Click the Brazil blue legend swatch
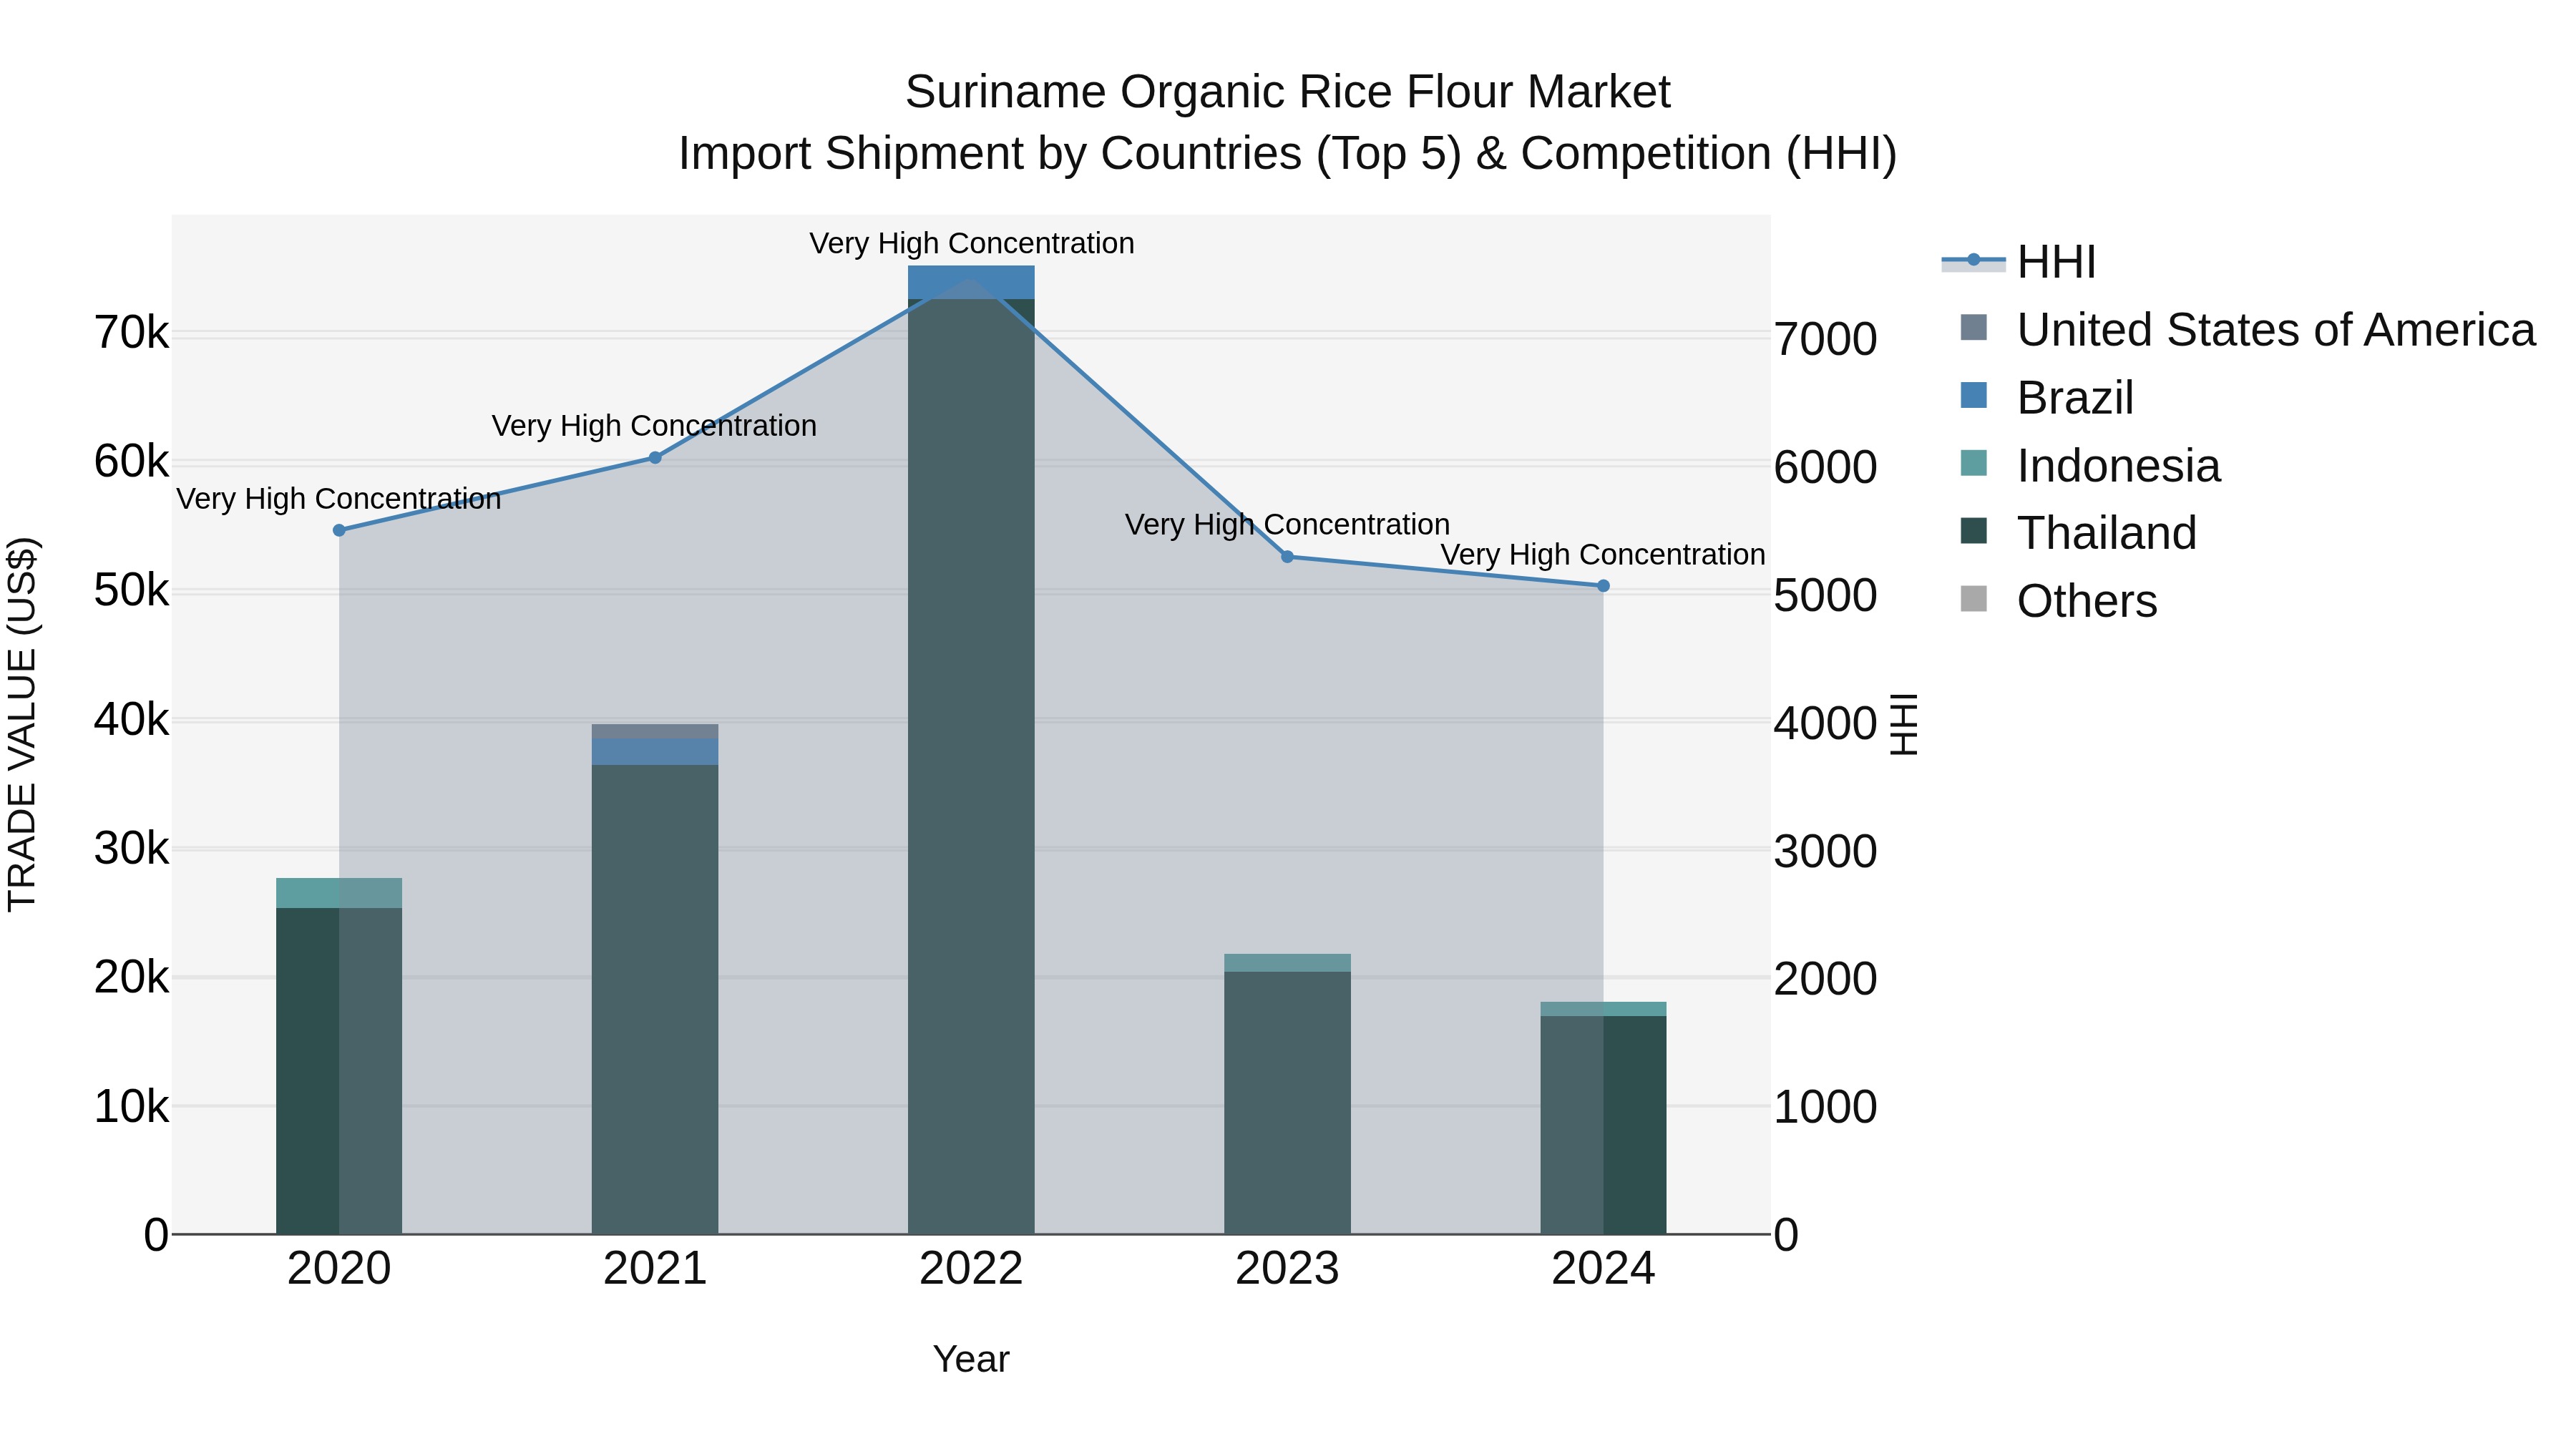Screen dimensions: 2576x1449 [1974, 395]
